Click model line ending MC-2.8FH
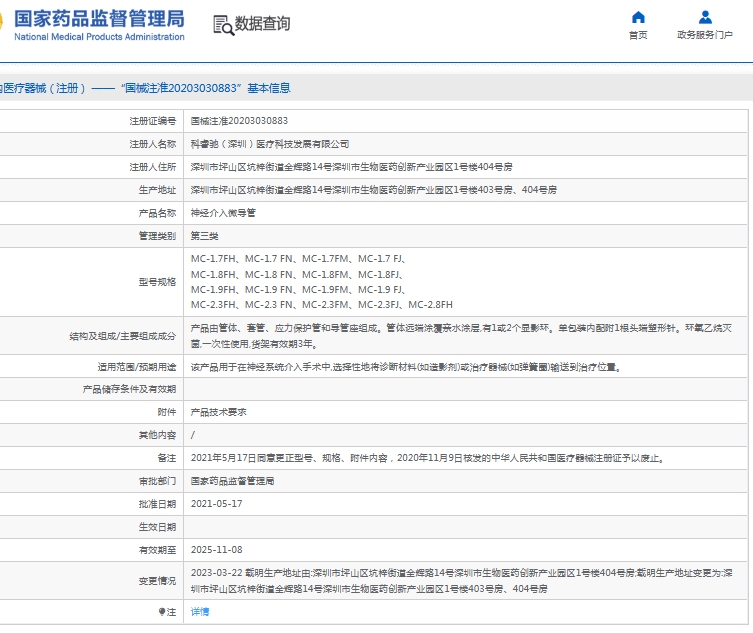 [321, 305]
